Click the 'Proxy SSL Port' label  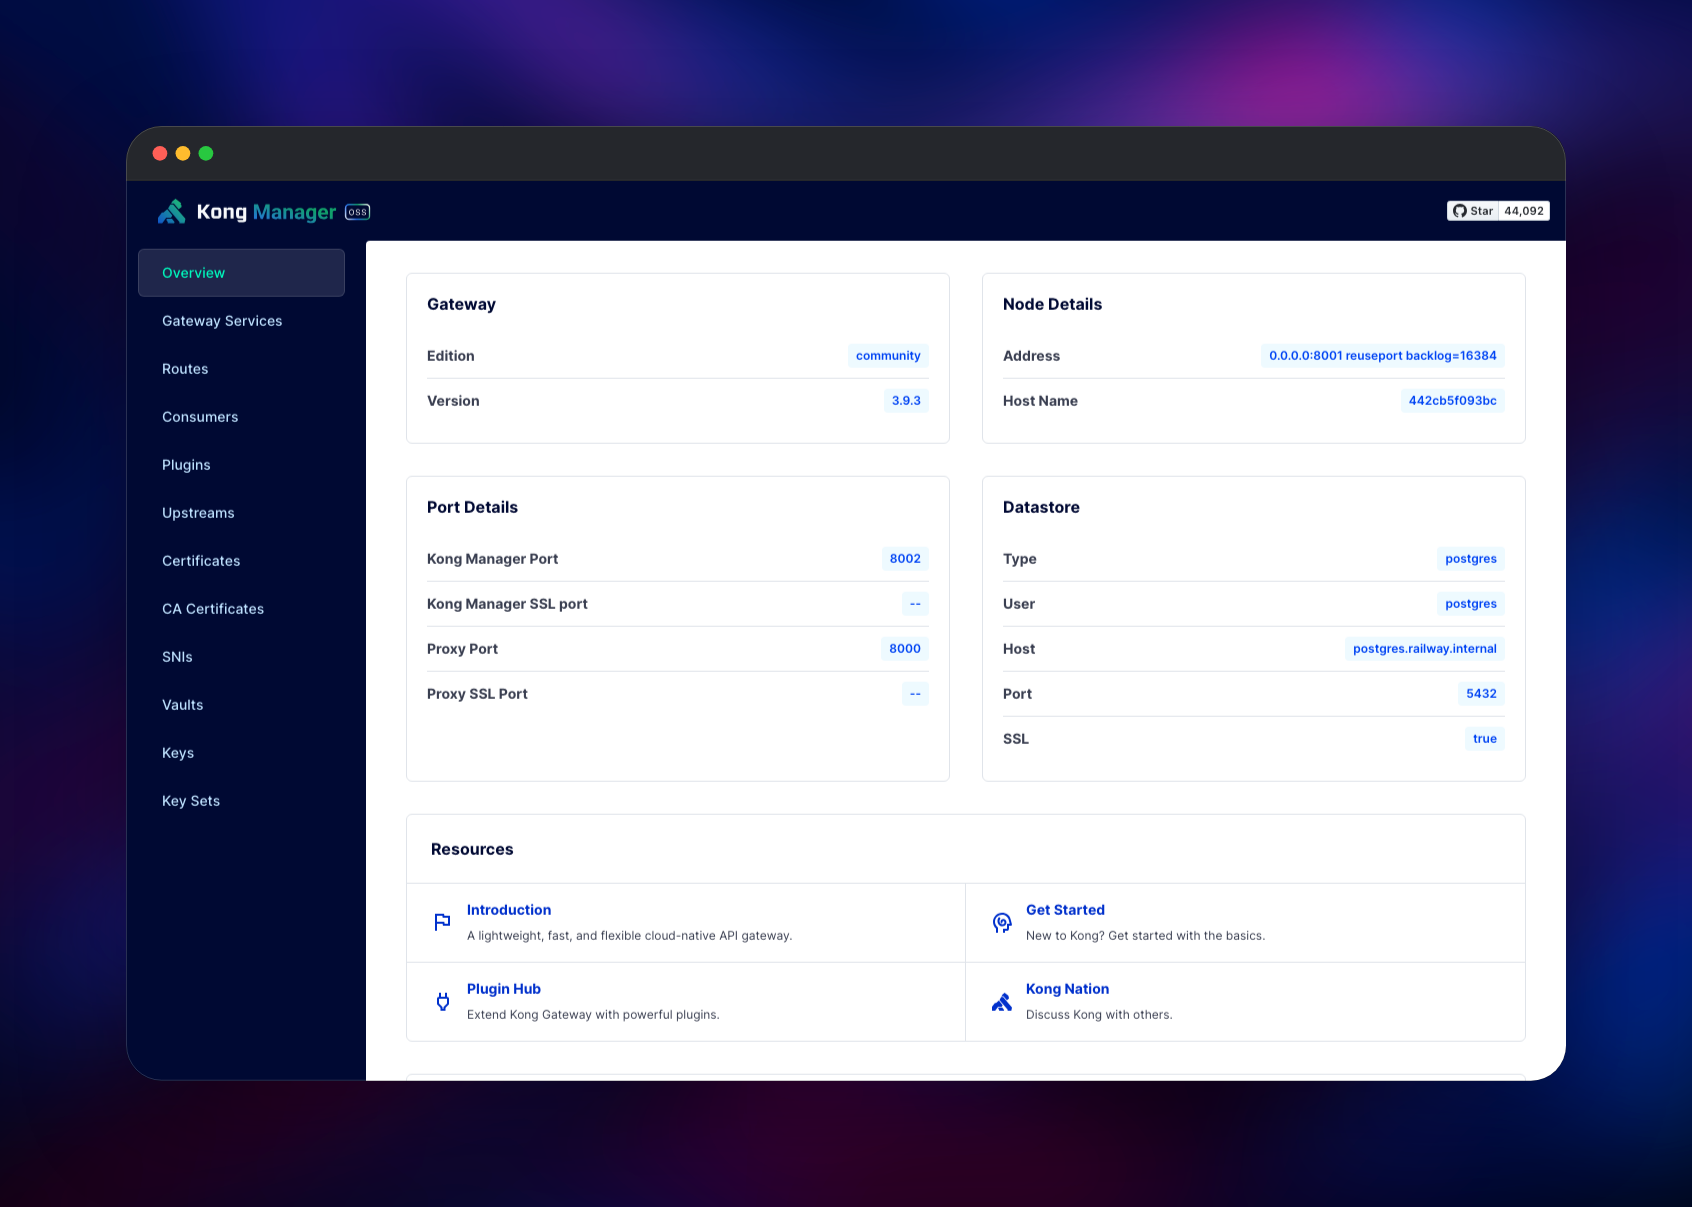pos(477,694)
